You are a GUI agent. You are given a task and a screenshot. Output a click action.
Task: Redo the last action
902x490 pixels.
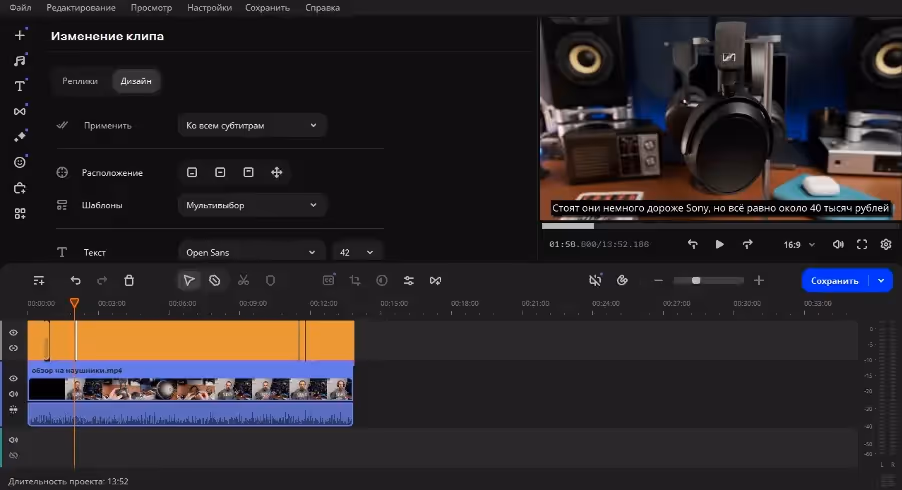tap(102, 281)
